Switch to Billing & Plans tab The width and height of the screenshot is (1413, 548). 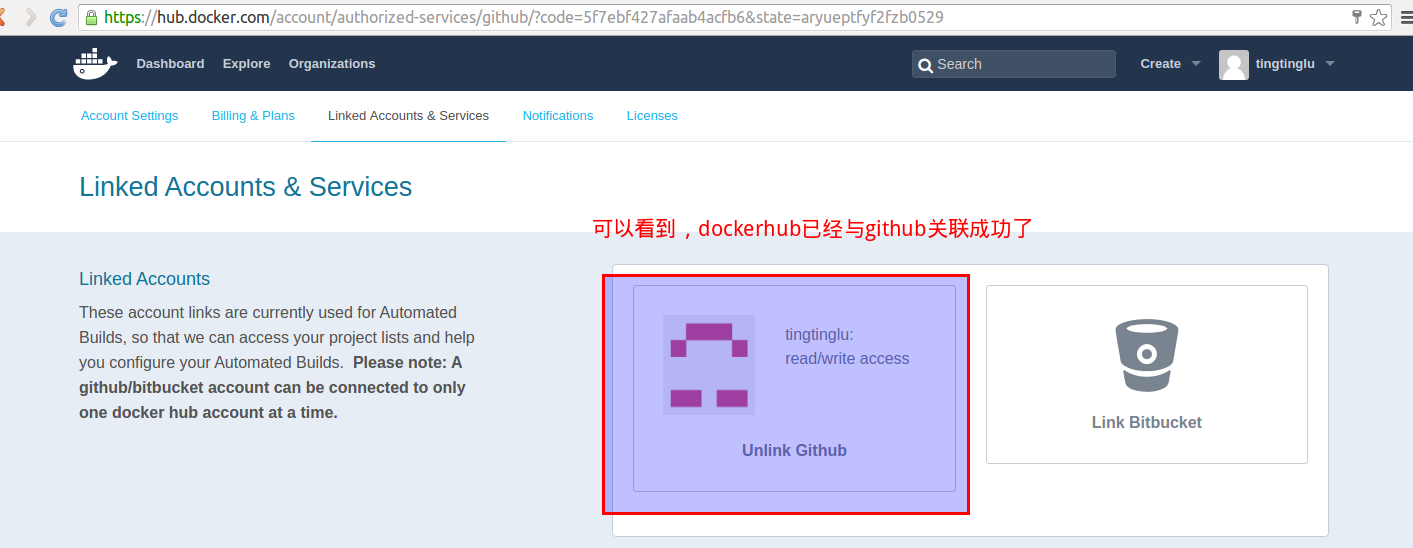tap(253, 116)
